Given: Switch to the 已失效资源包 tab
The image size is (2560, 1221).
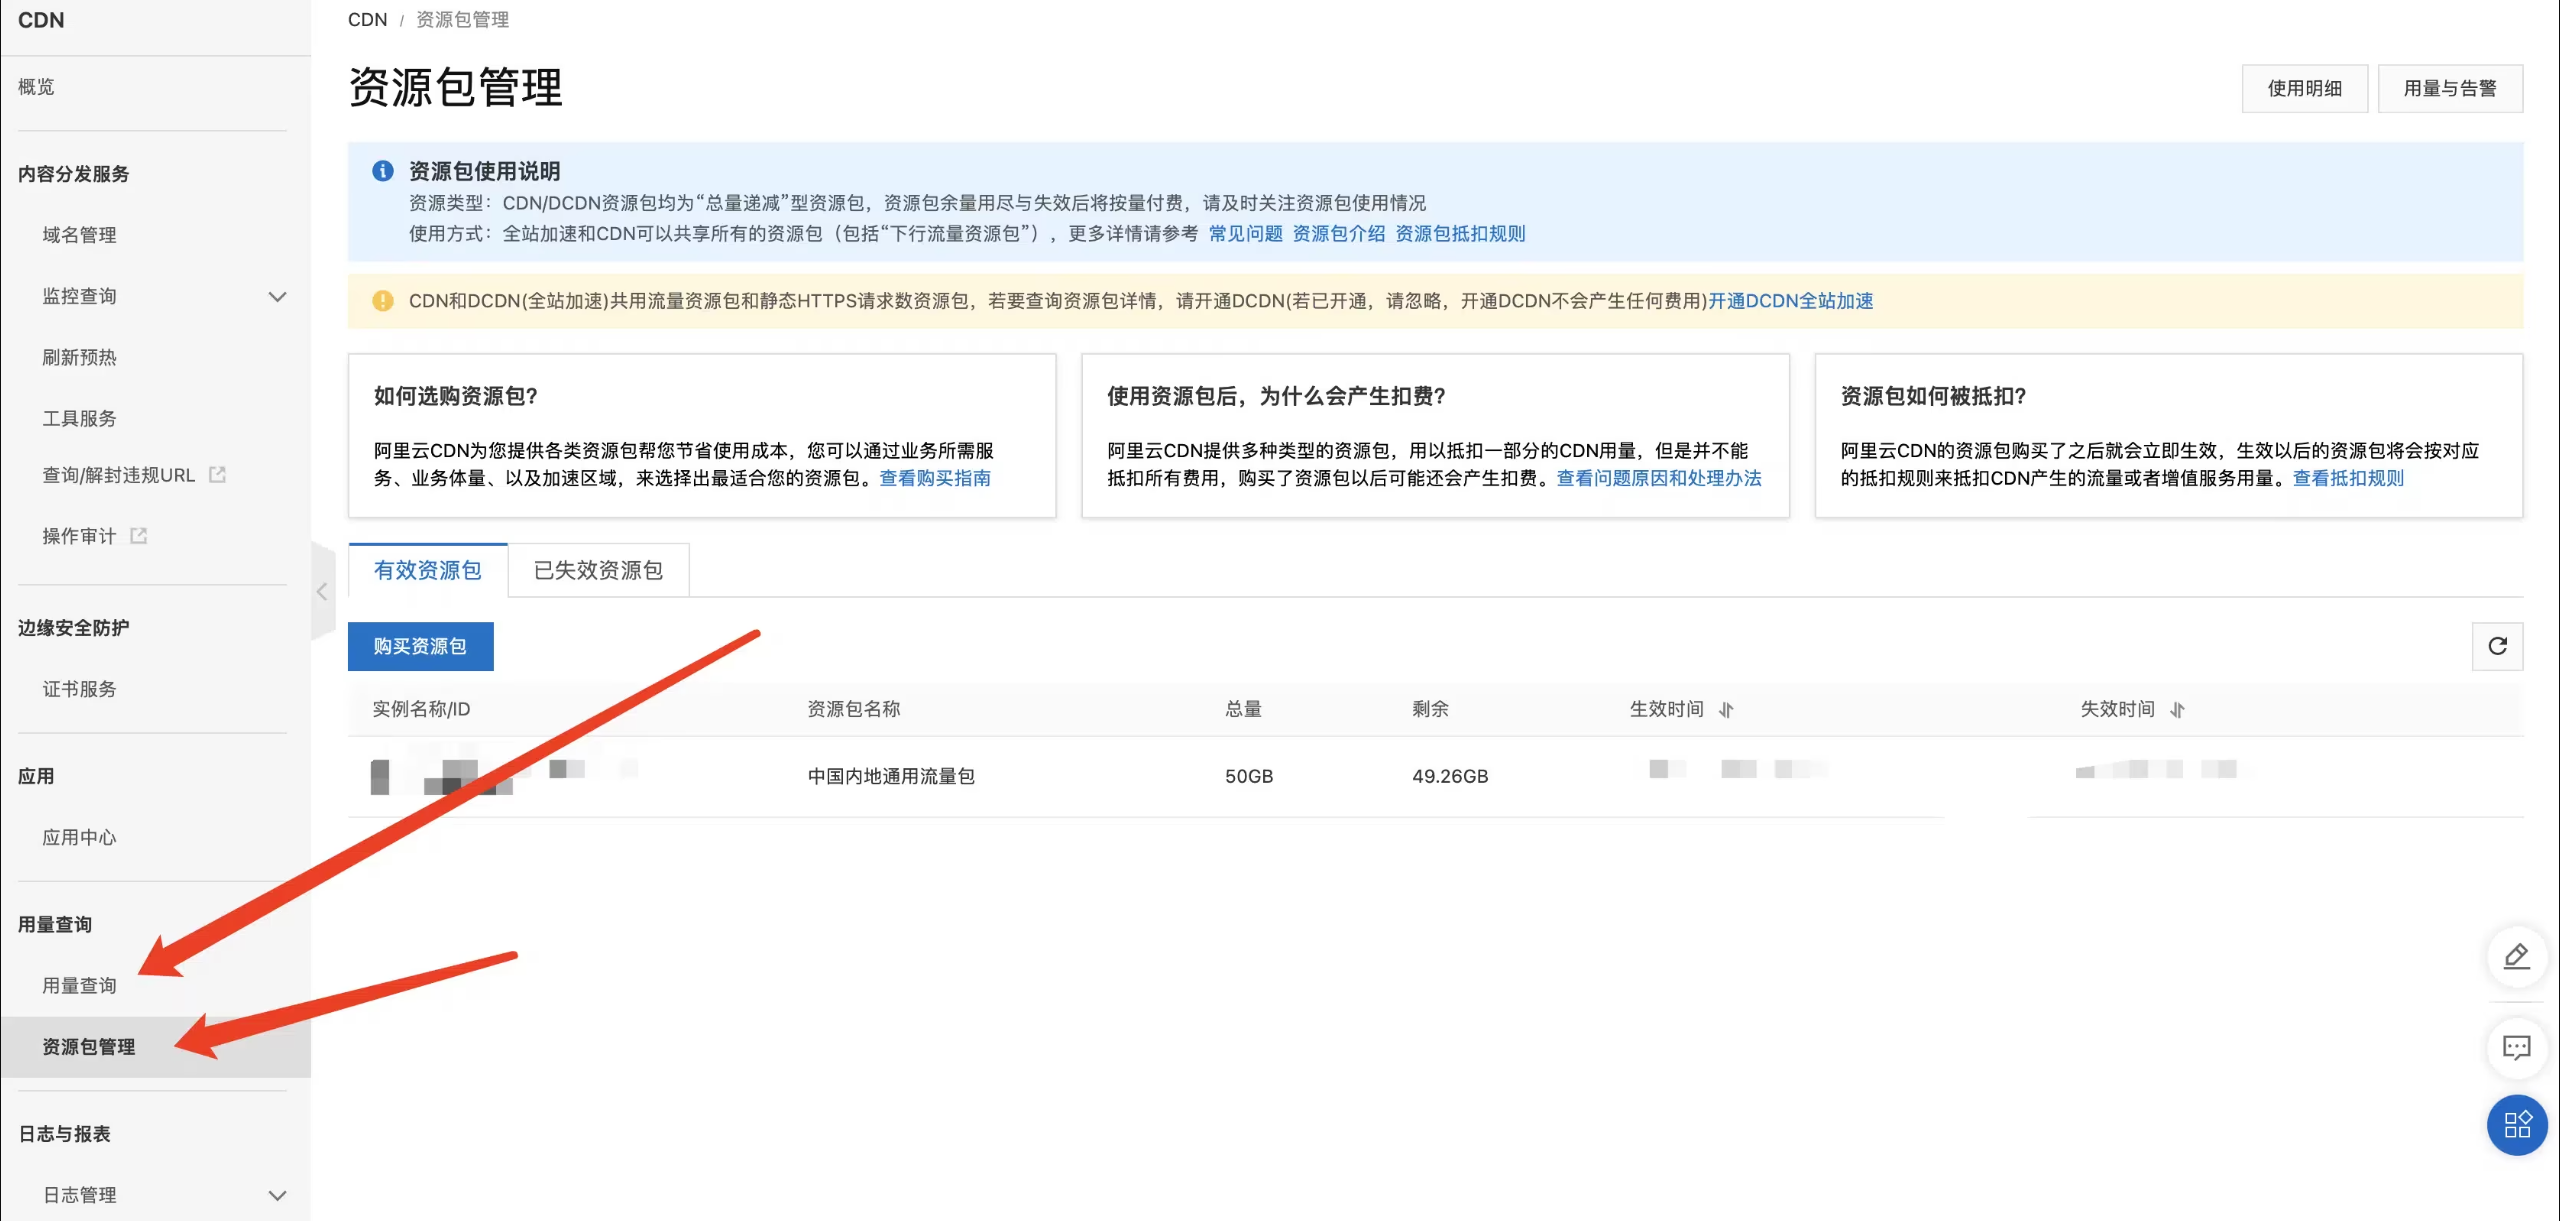Looking at the screenshot, I should point(598,570).
